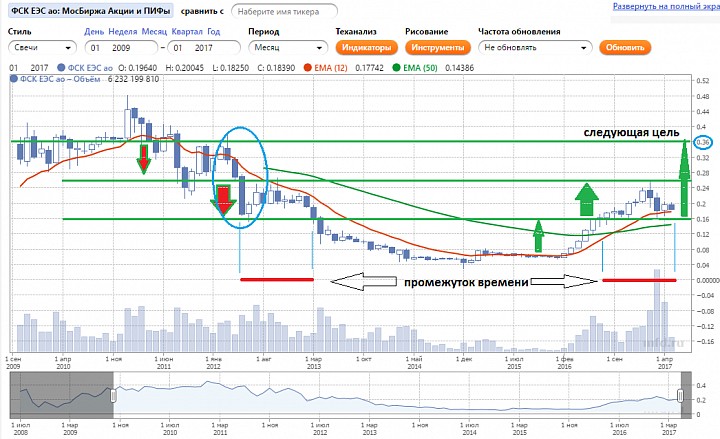Click the volume value 6 232 199 810

(133, 79)
